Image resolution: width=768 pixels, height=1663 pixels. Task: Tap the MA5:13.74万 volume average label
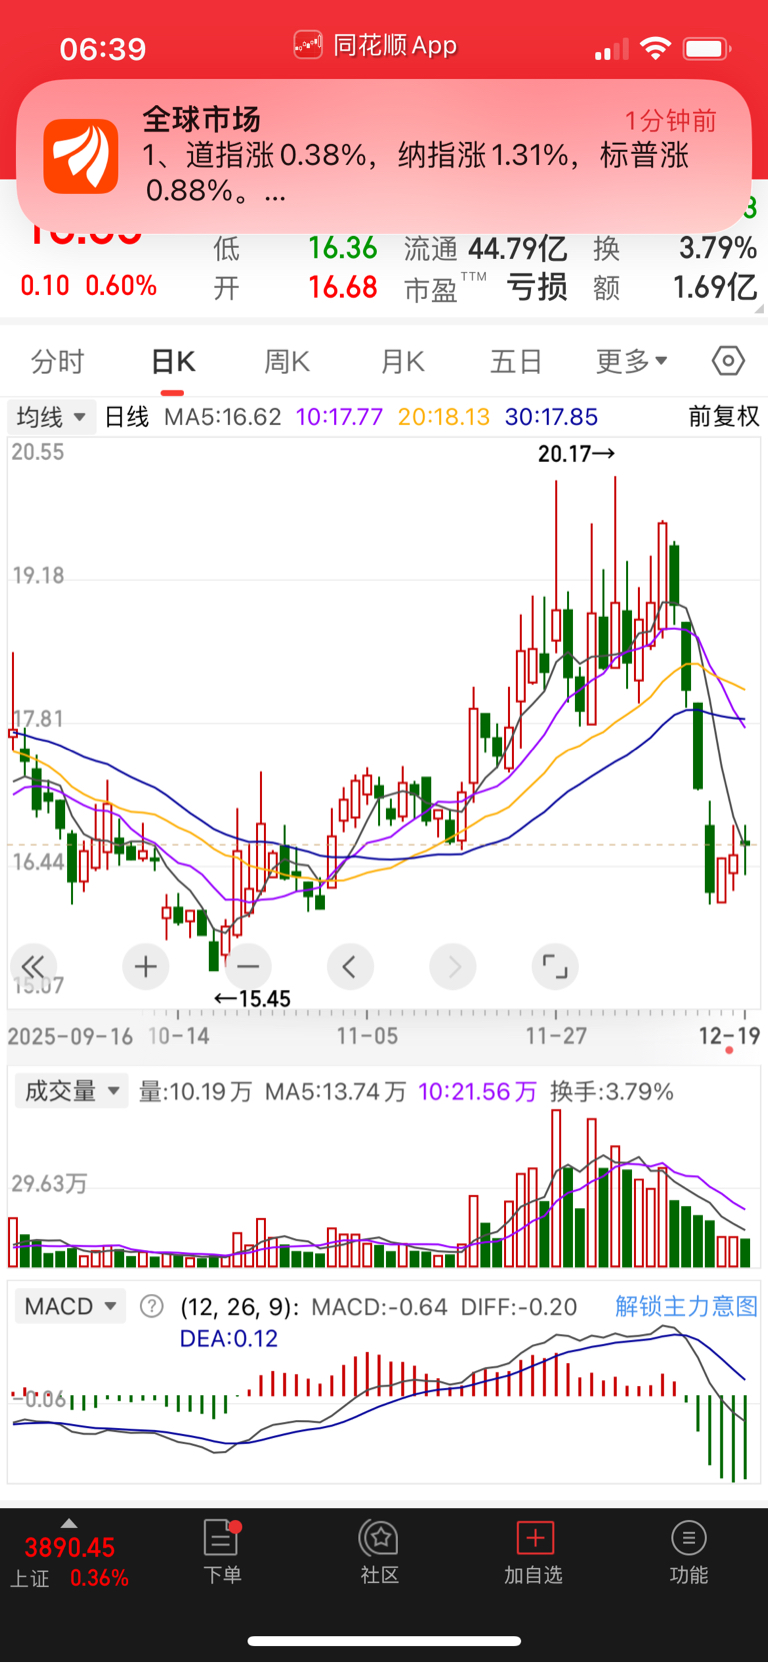coord(335,1091)
